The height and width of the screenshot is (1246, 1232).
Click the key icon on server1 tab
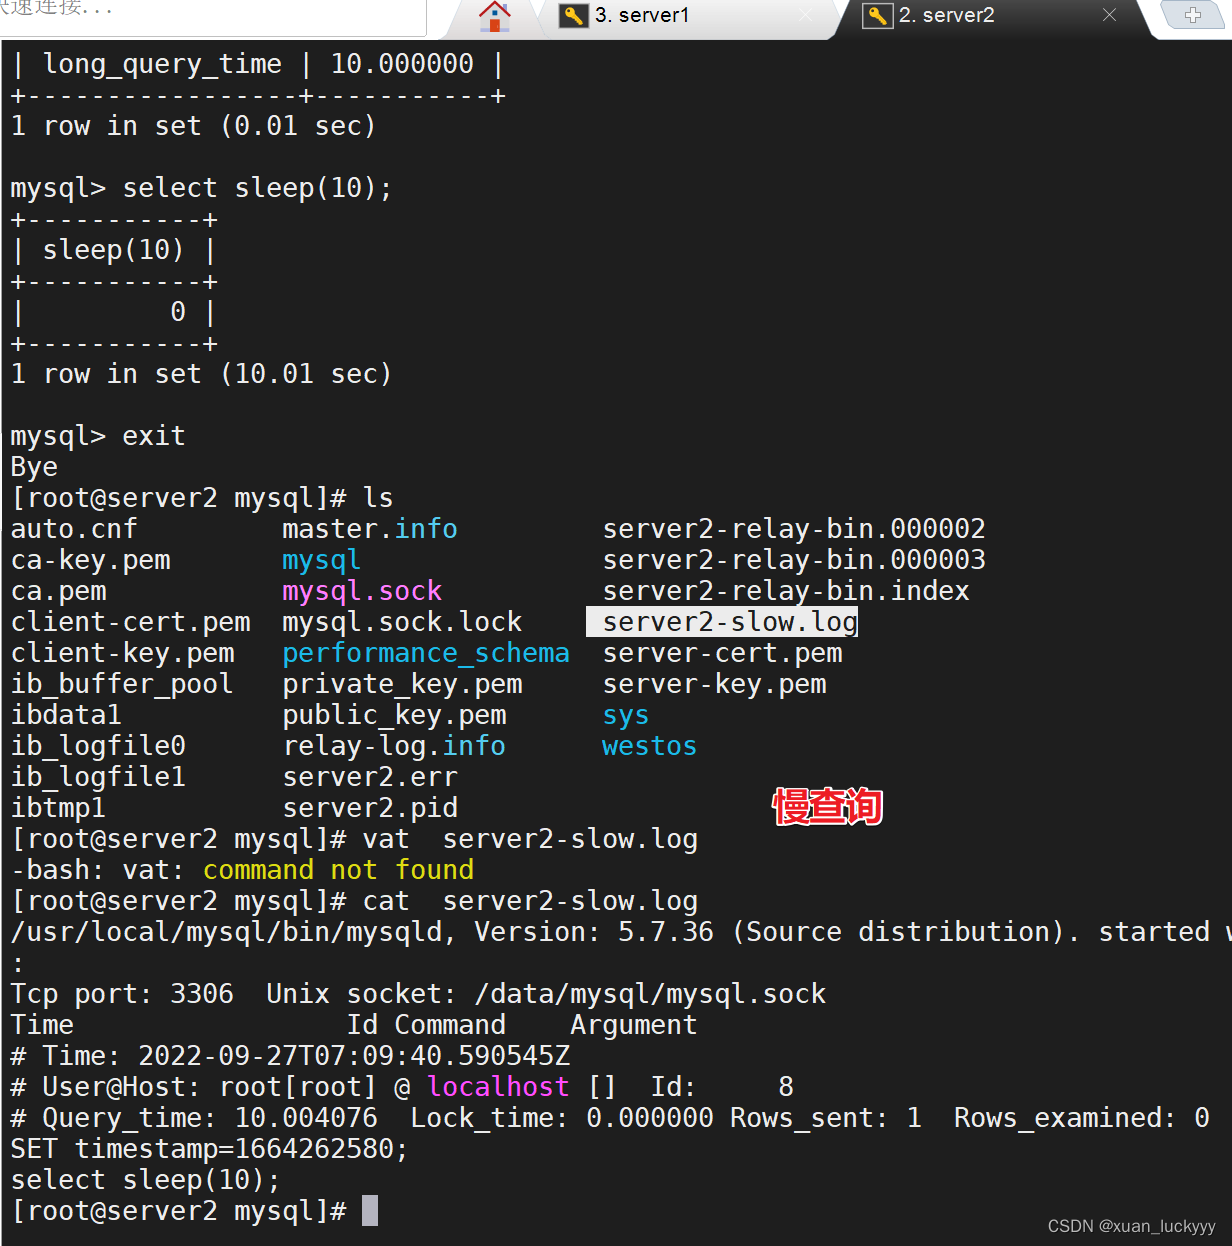click(x=574, y=16)
